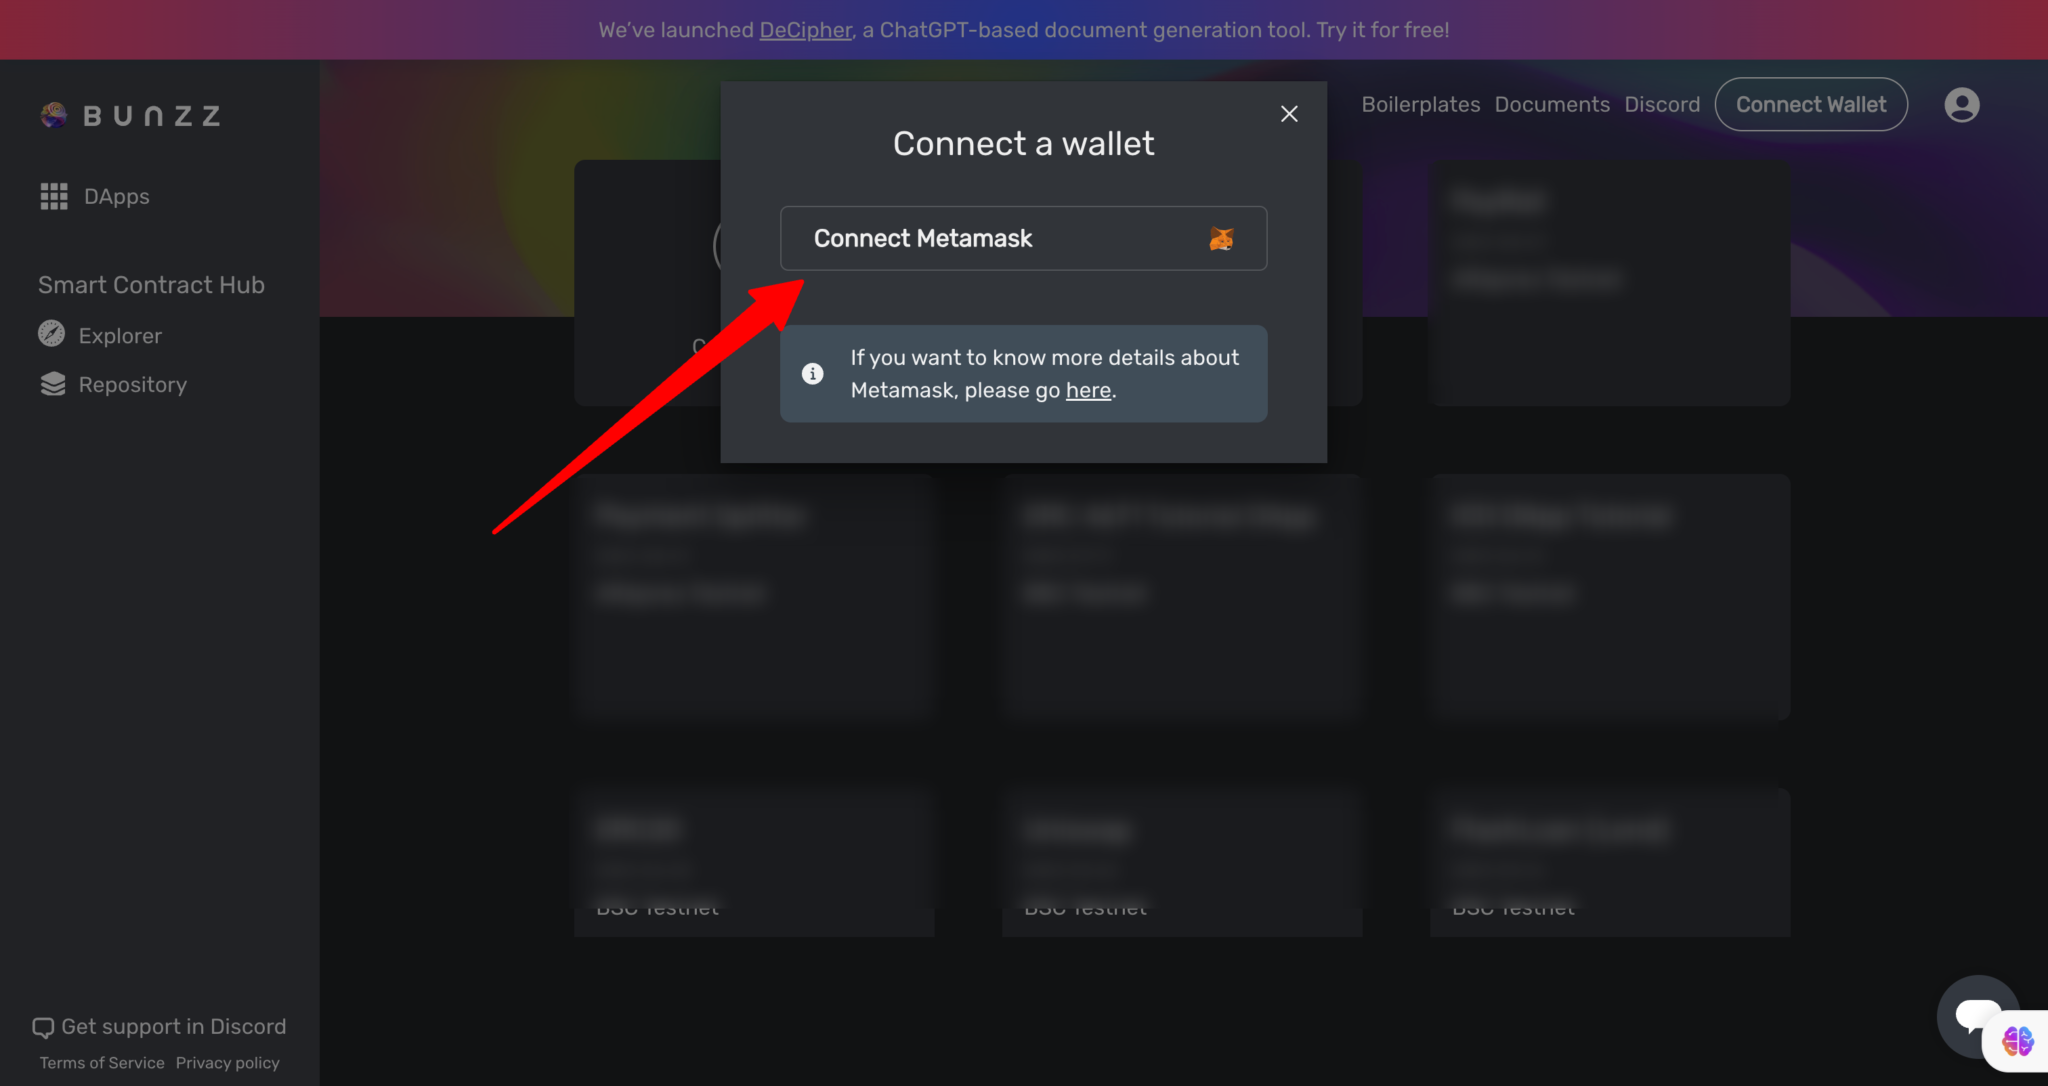This screenshot has height=1086, width=2048.
Task: Open Smart Contract Hub in the sidebar
Action: [x=150, y=284]
